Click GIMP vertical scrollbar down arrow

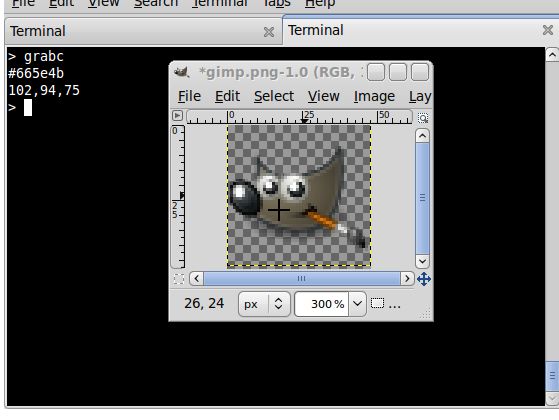[x=422, y=261]
